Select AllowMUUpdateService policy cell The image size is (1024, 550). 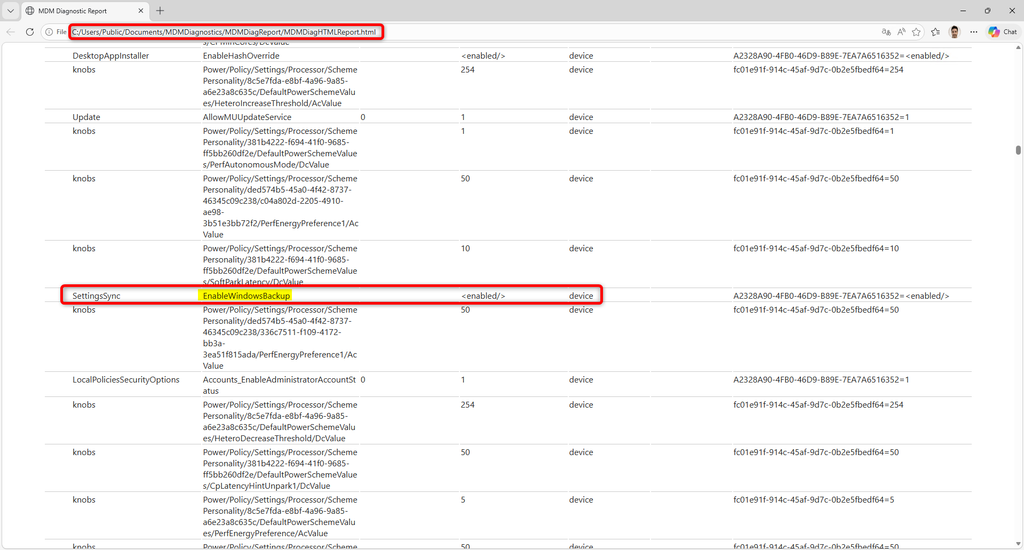[247, 117]
